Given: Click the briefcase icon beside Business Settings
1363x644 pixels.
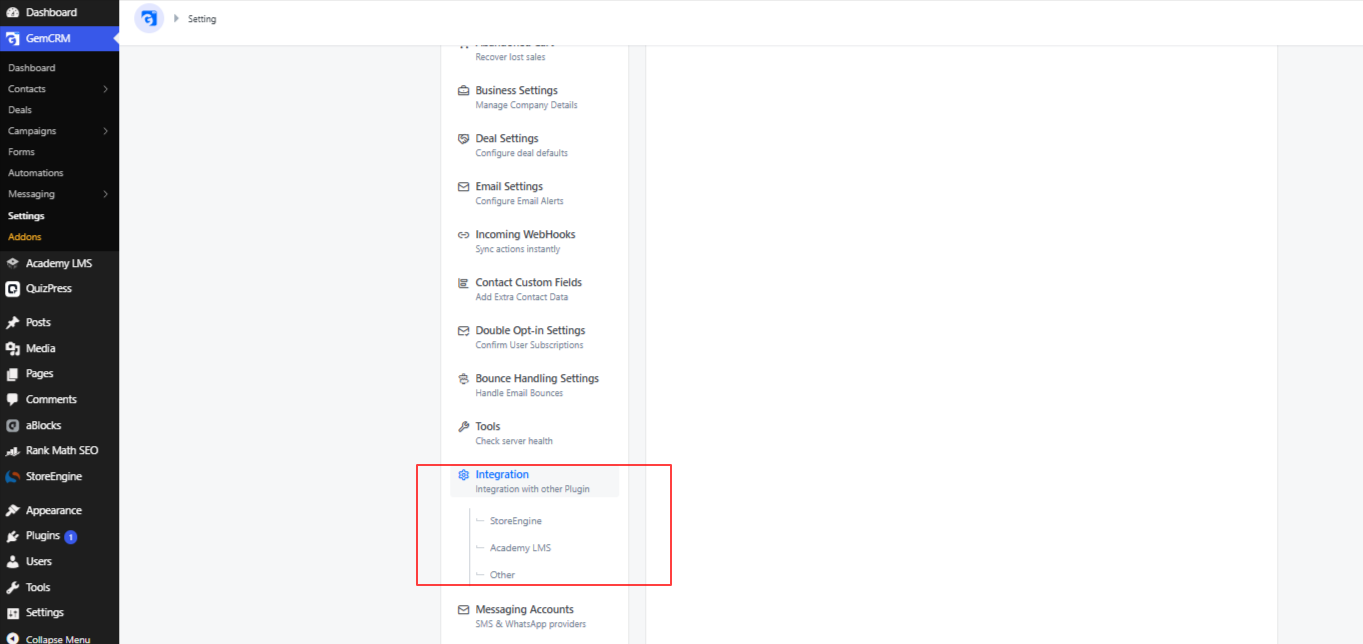Looking at the screenshot, I should coord(464,91).
